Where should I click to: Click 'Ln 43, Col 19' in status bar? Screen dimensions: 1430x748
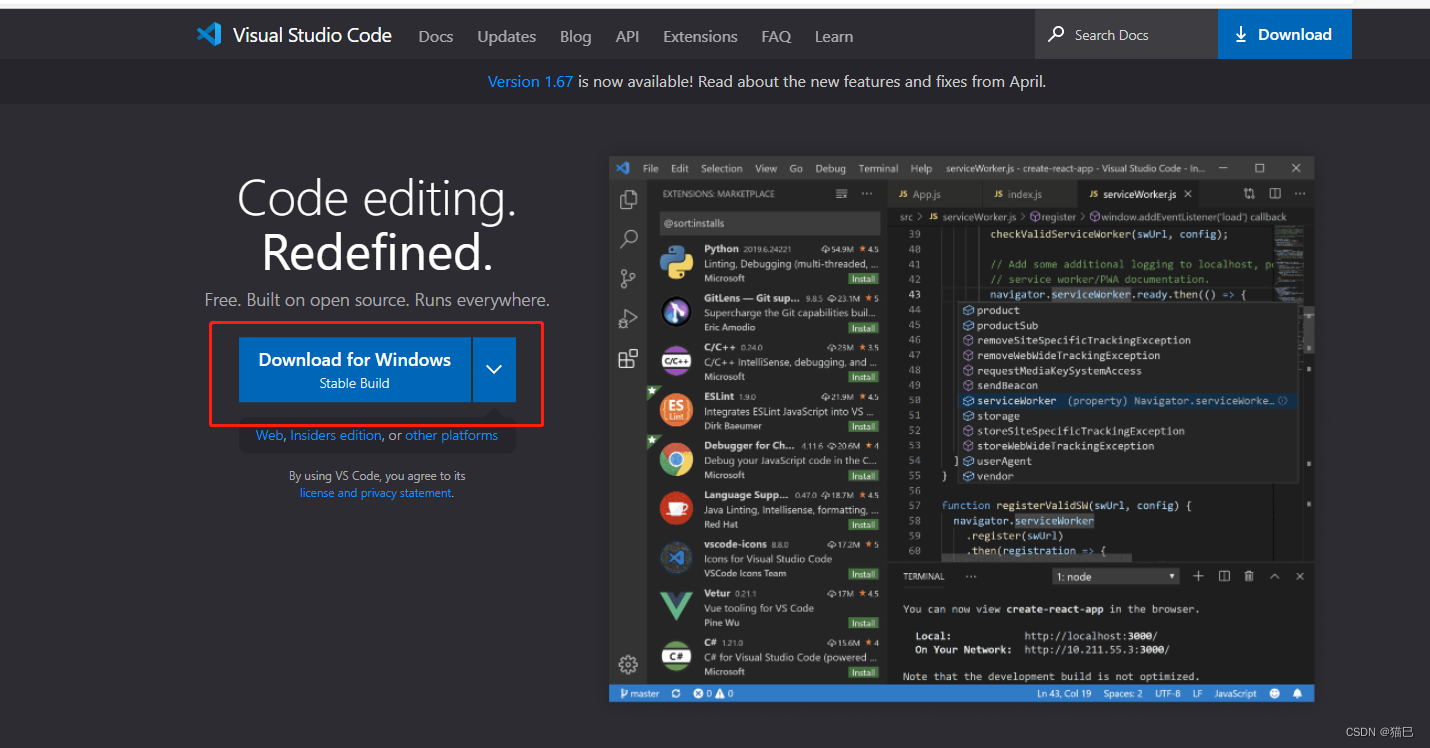(1065, 693)
